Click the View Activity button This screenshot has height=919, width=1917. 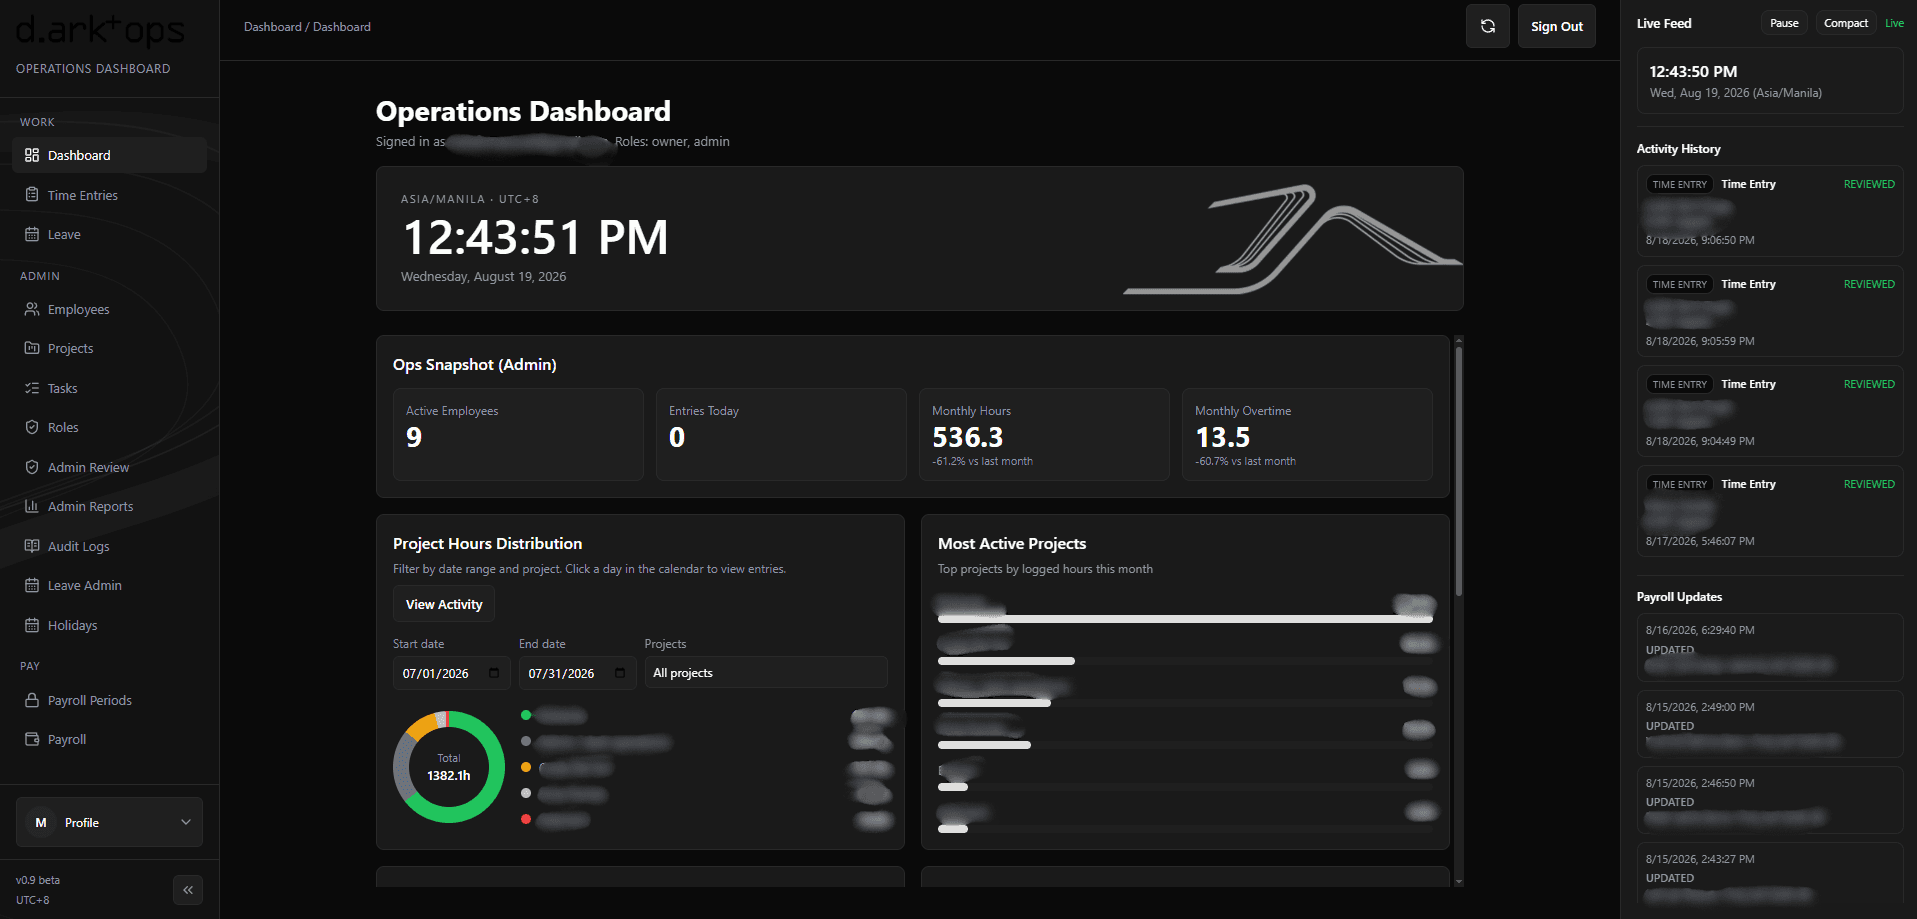point(444,604)
